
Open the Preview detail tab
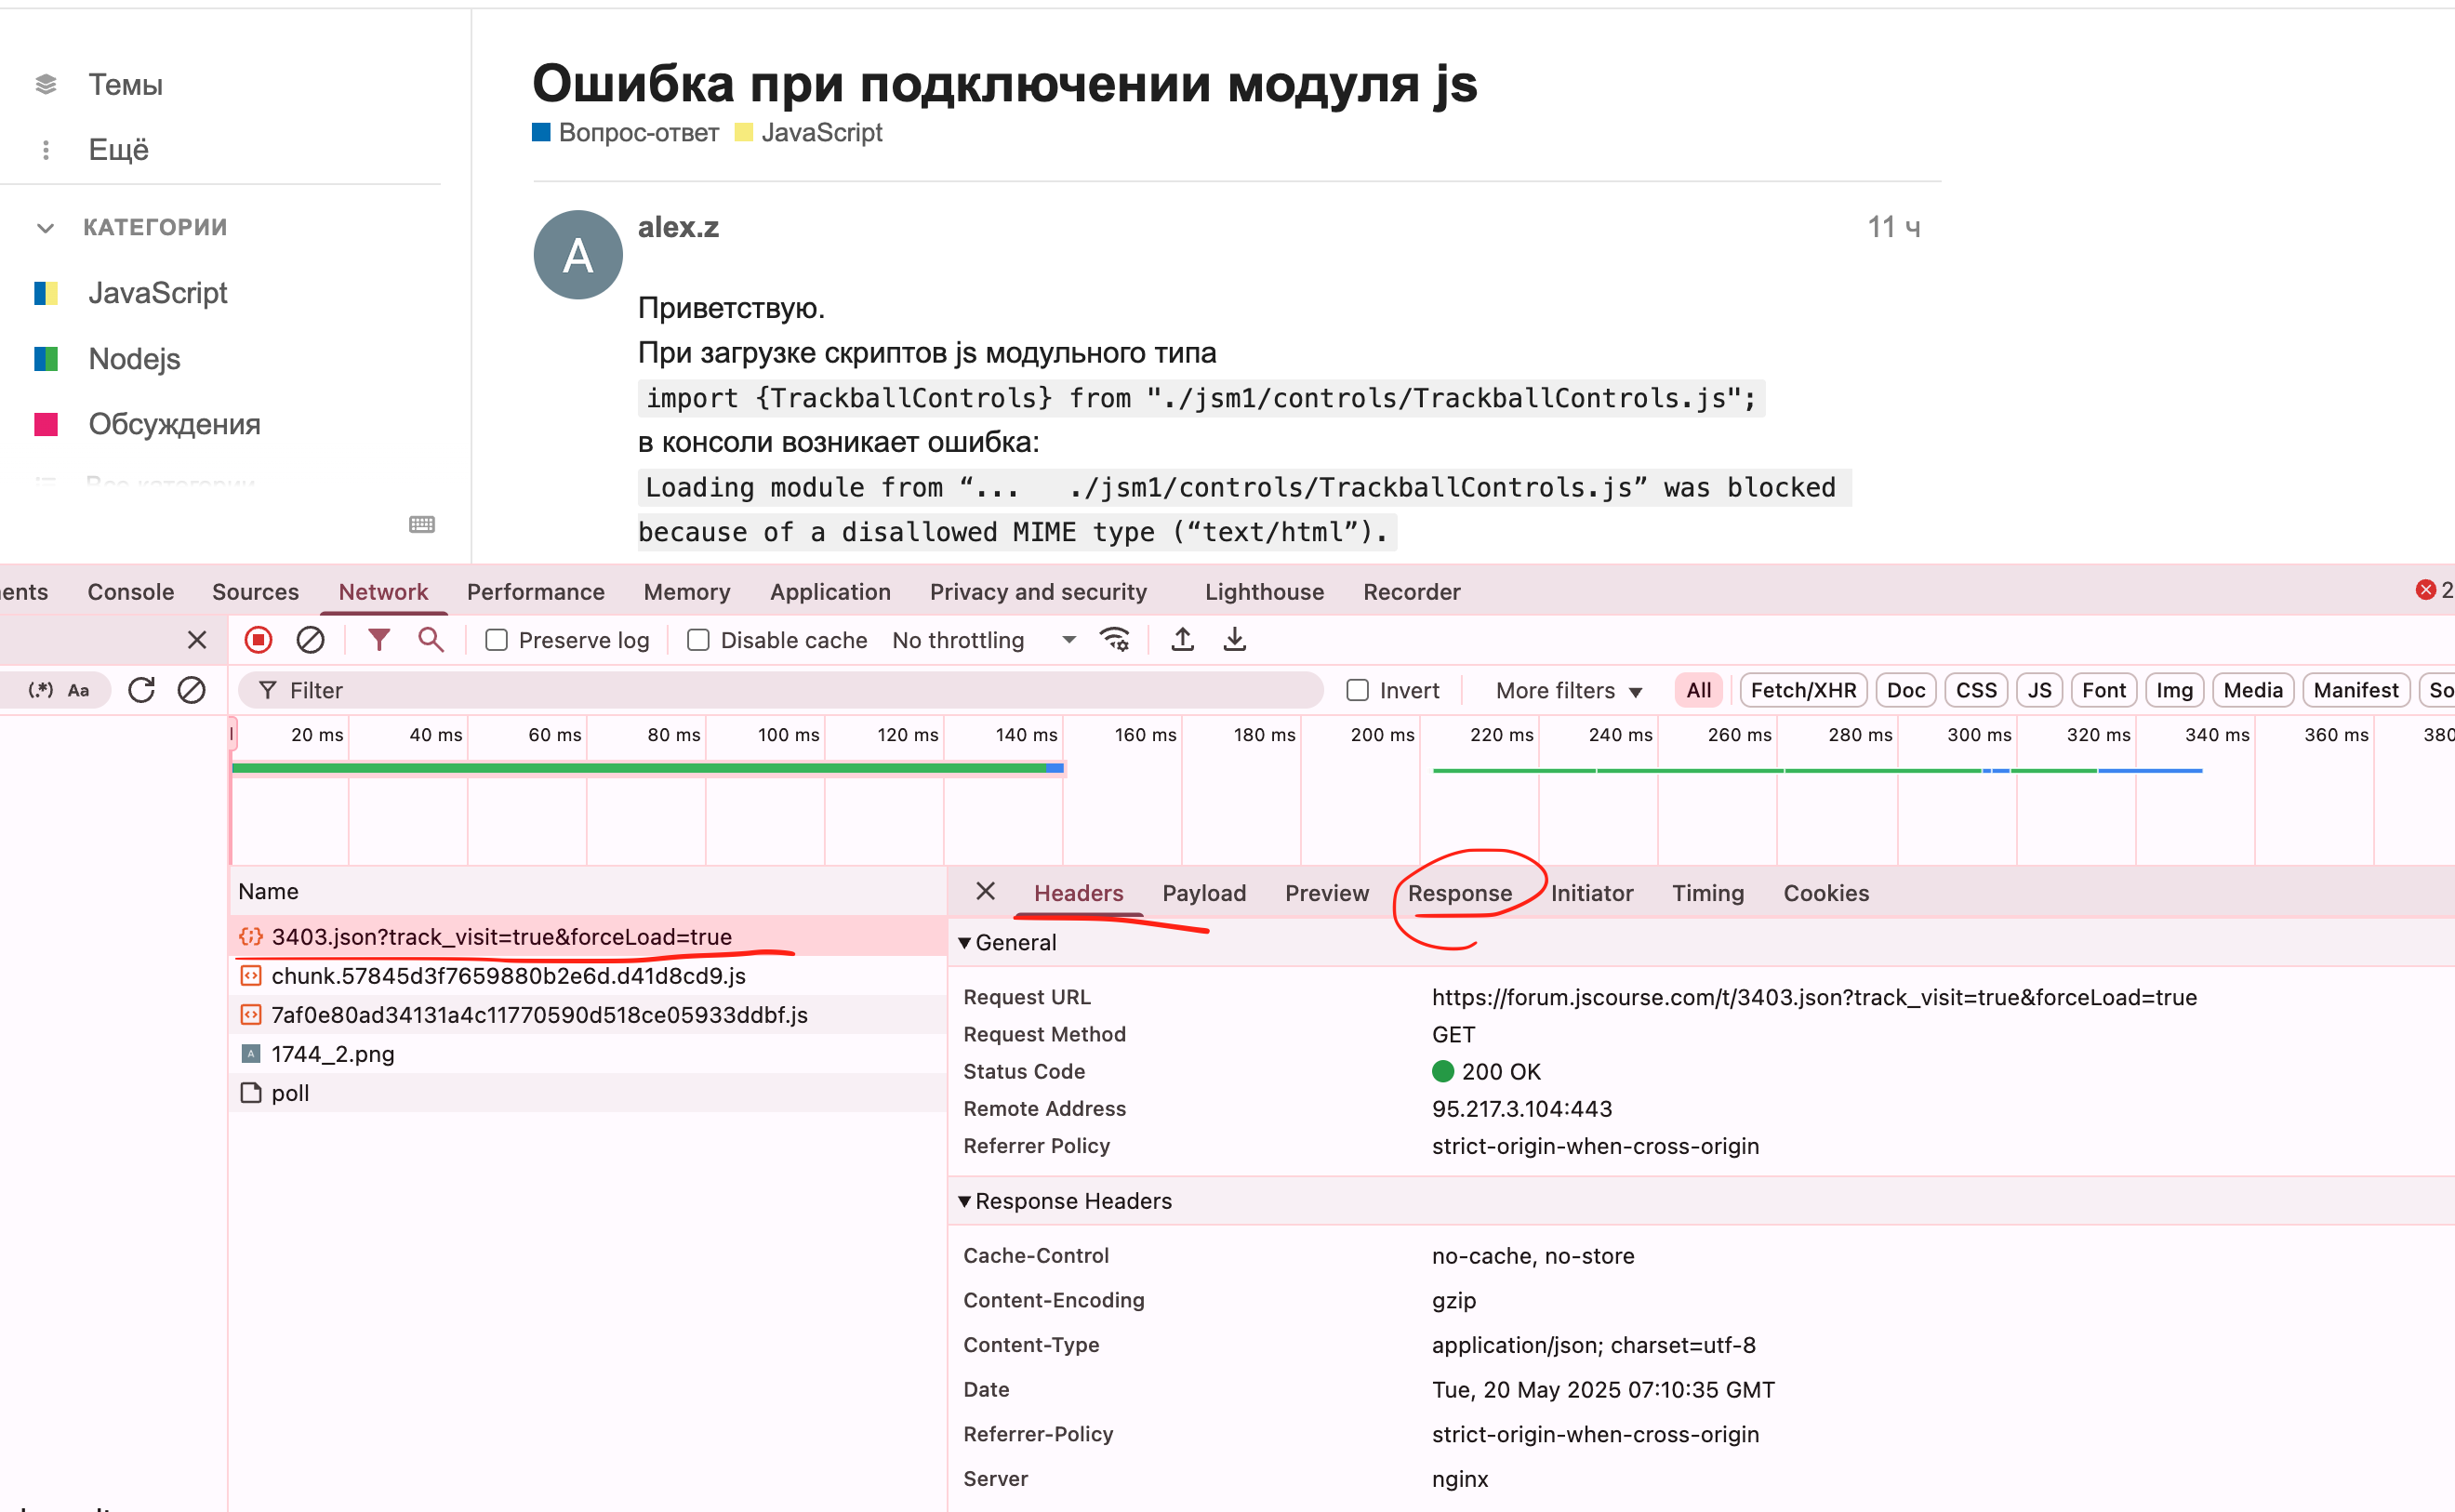pos(1326,892)
